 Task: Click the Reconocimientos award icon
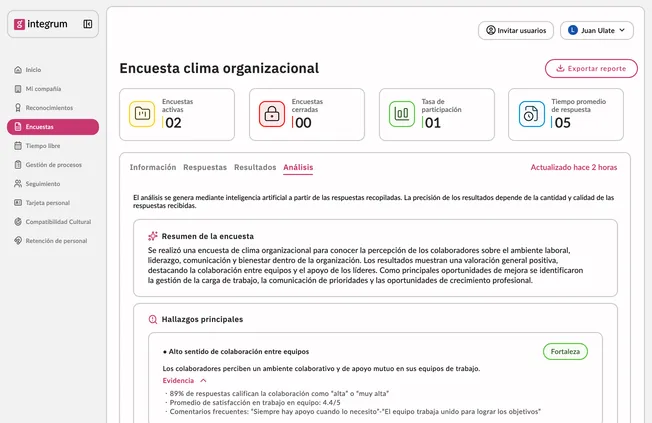tap(18, 108)
